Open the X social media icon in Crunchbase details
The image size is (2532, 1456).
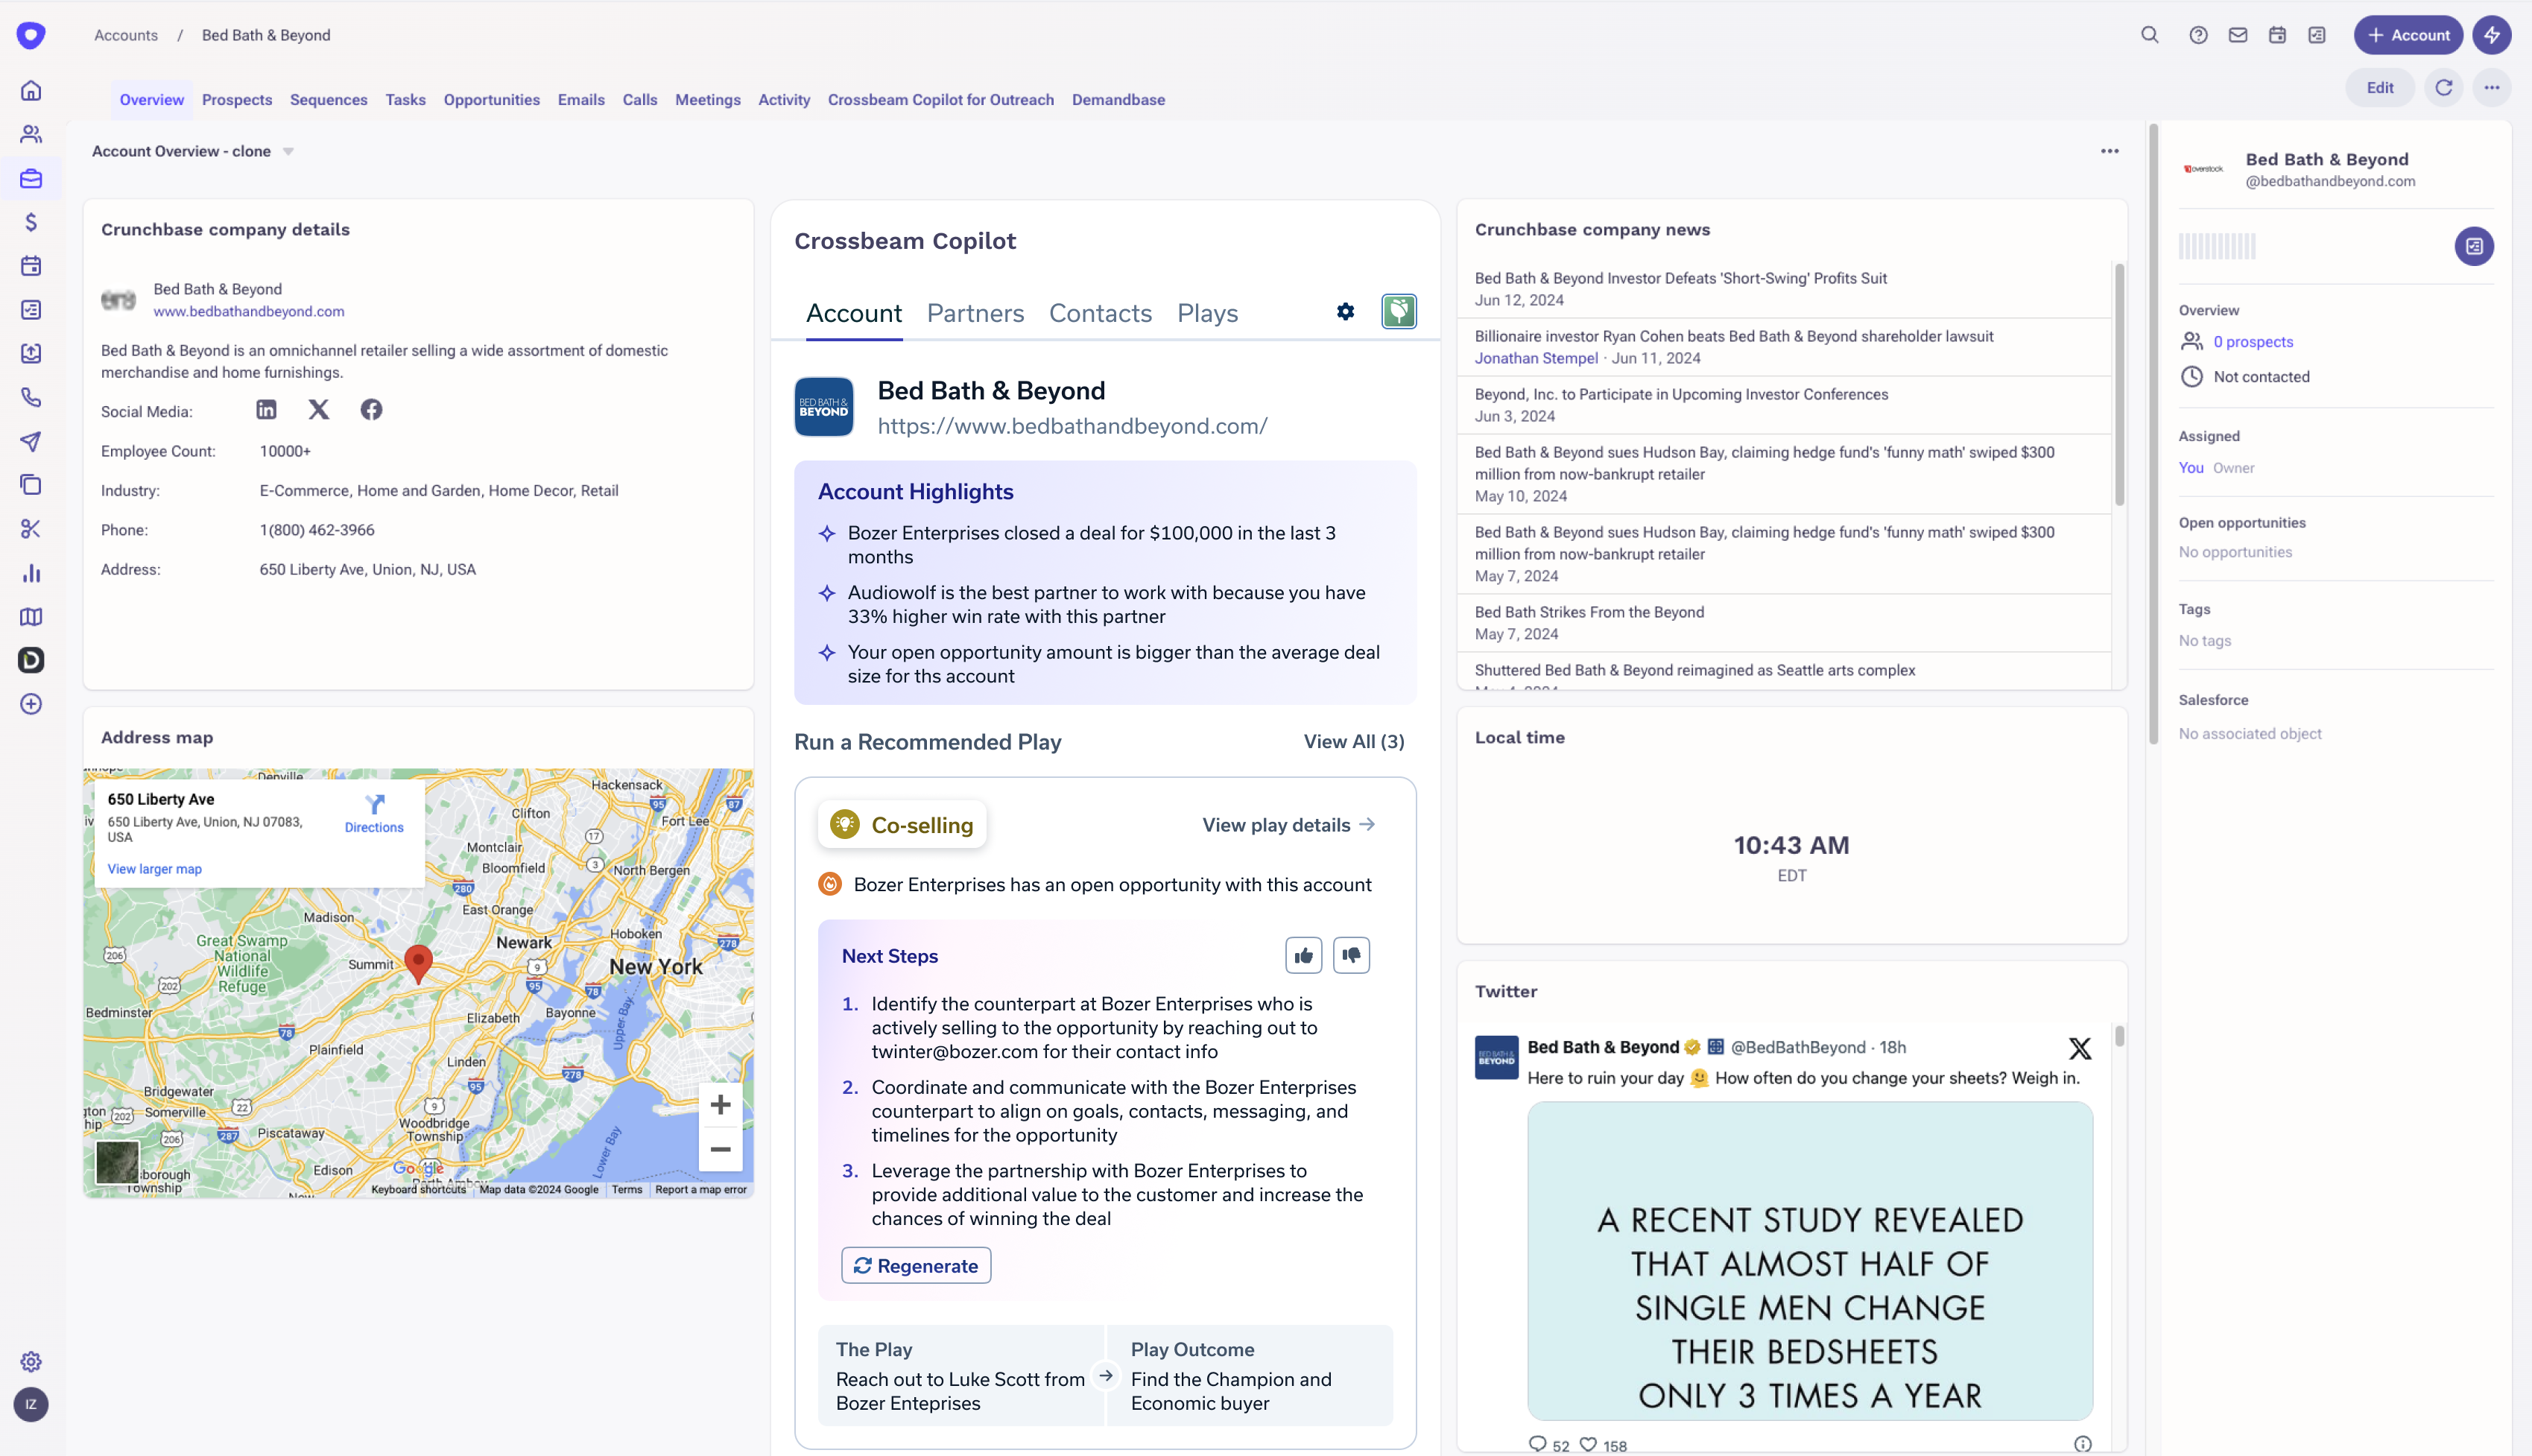[319, 410]
